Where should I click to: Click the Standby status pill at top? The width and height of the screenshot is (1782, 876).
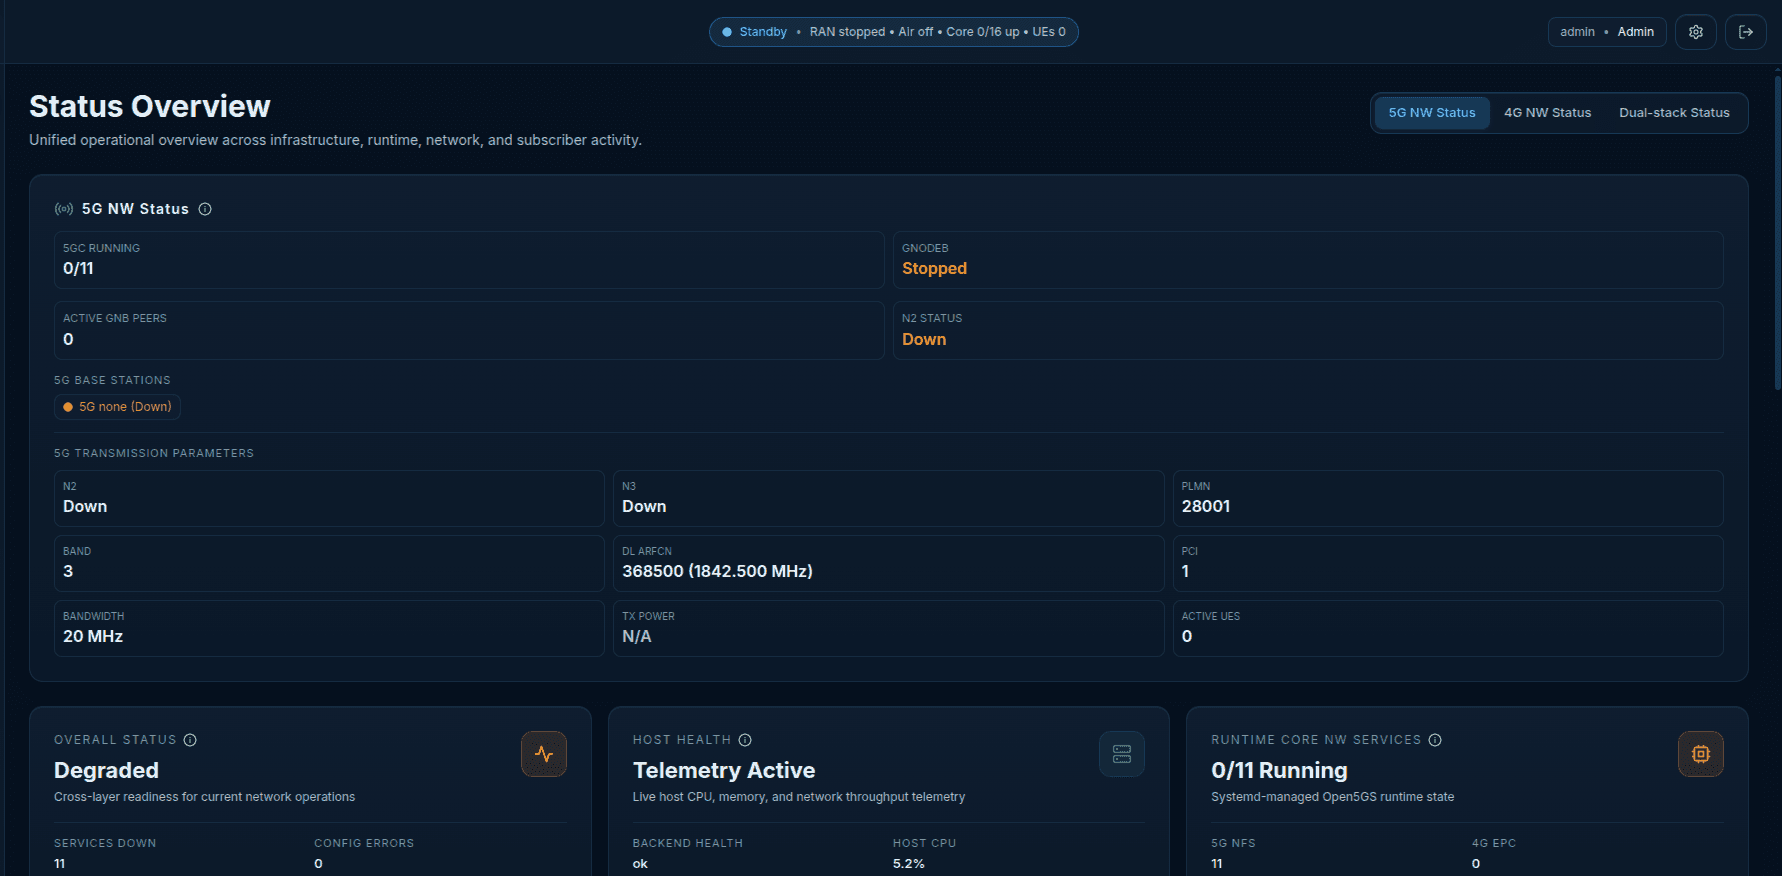[894, 32]
